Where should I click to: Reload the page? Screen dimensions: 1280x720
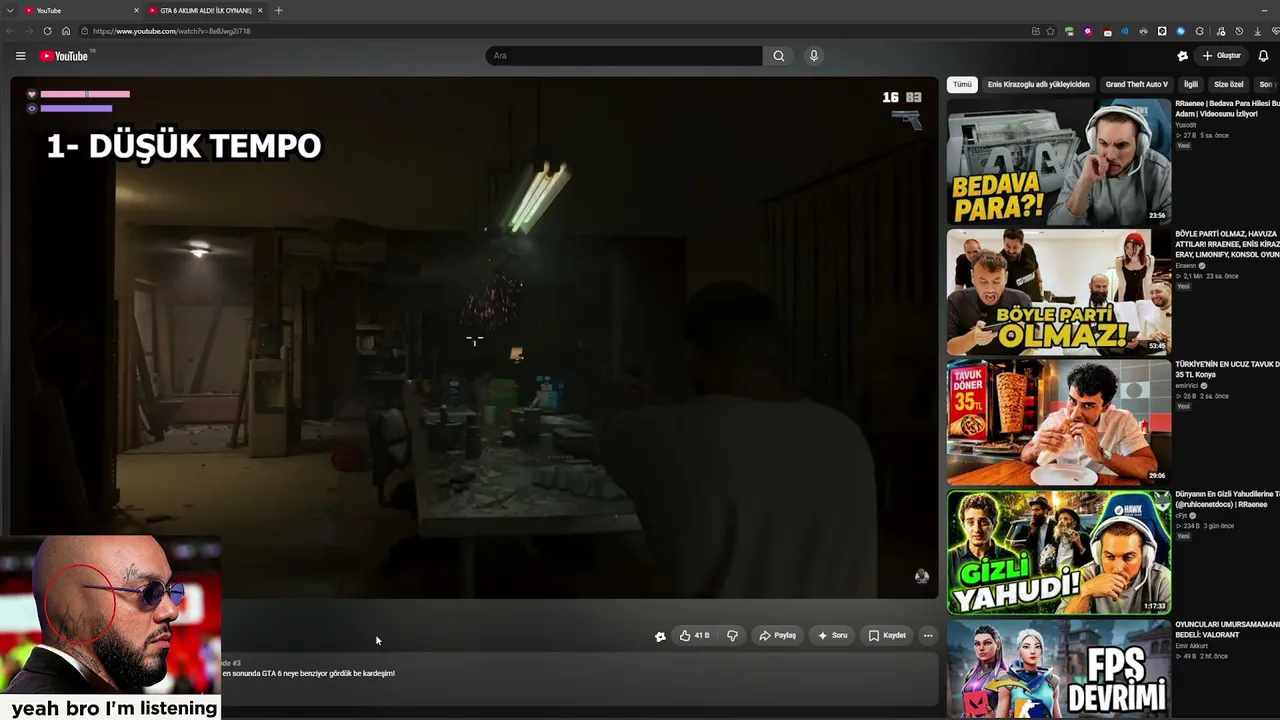click(x=47, y=31)
